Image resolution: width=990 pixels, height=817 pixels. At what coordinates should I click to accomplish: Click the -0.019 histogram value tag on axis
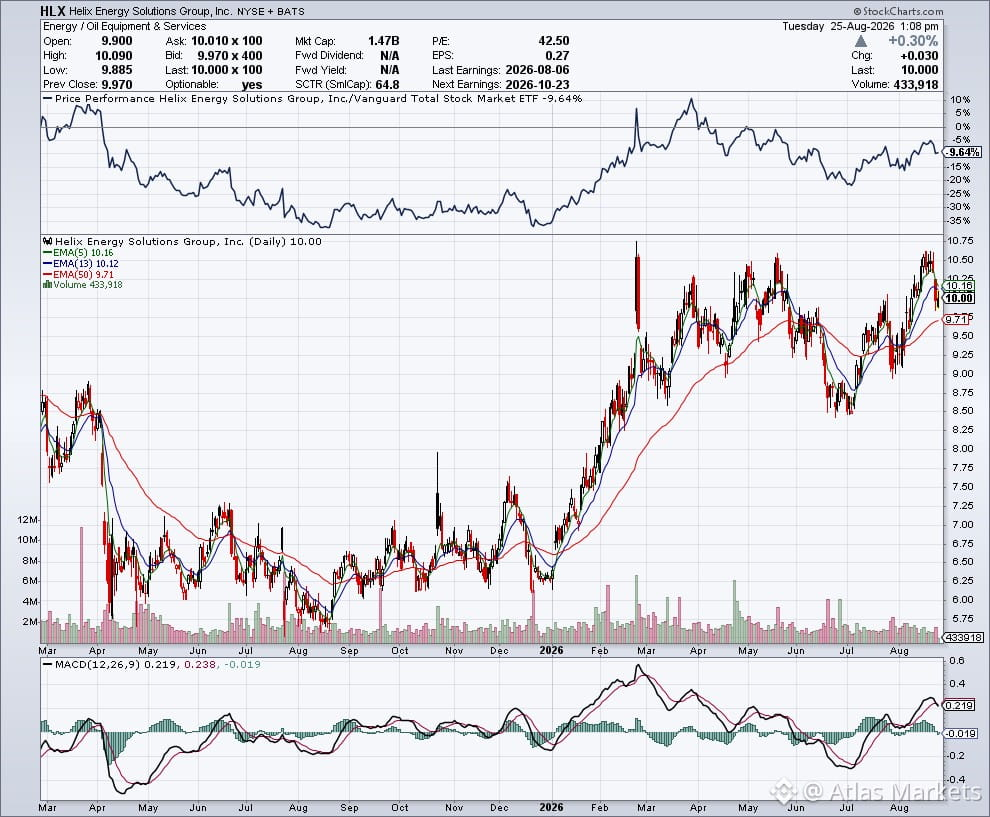960,734
